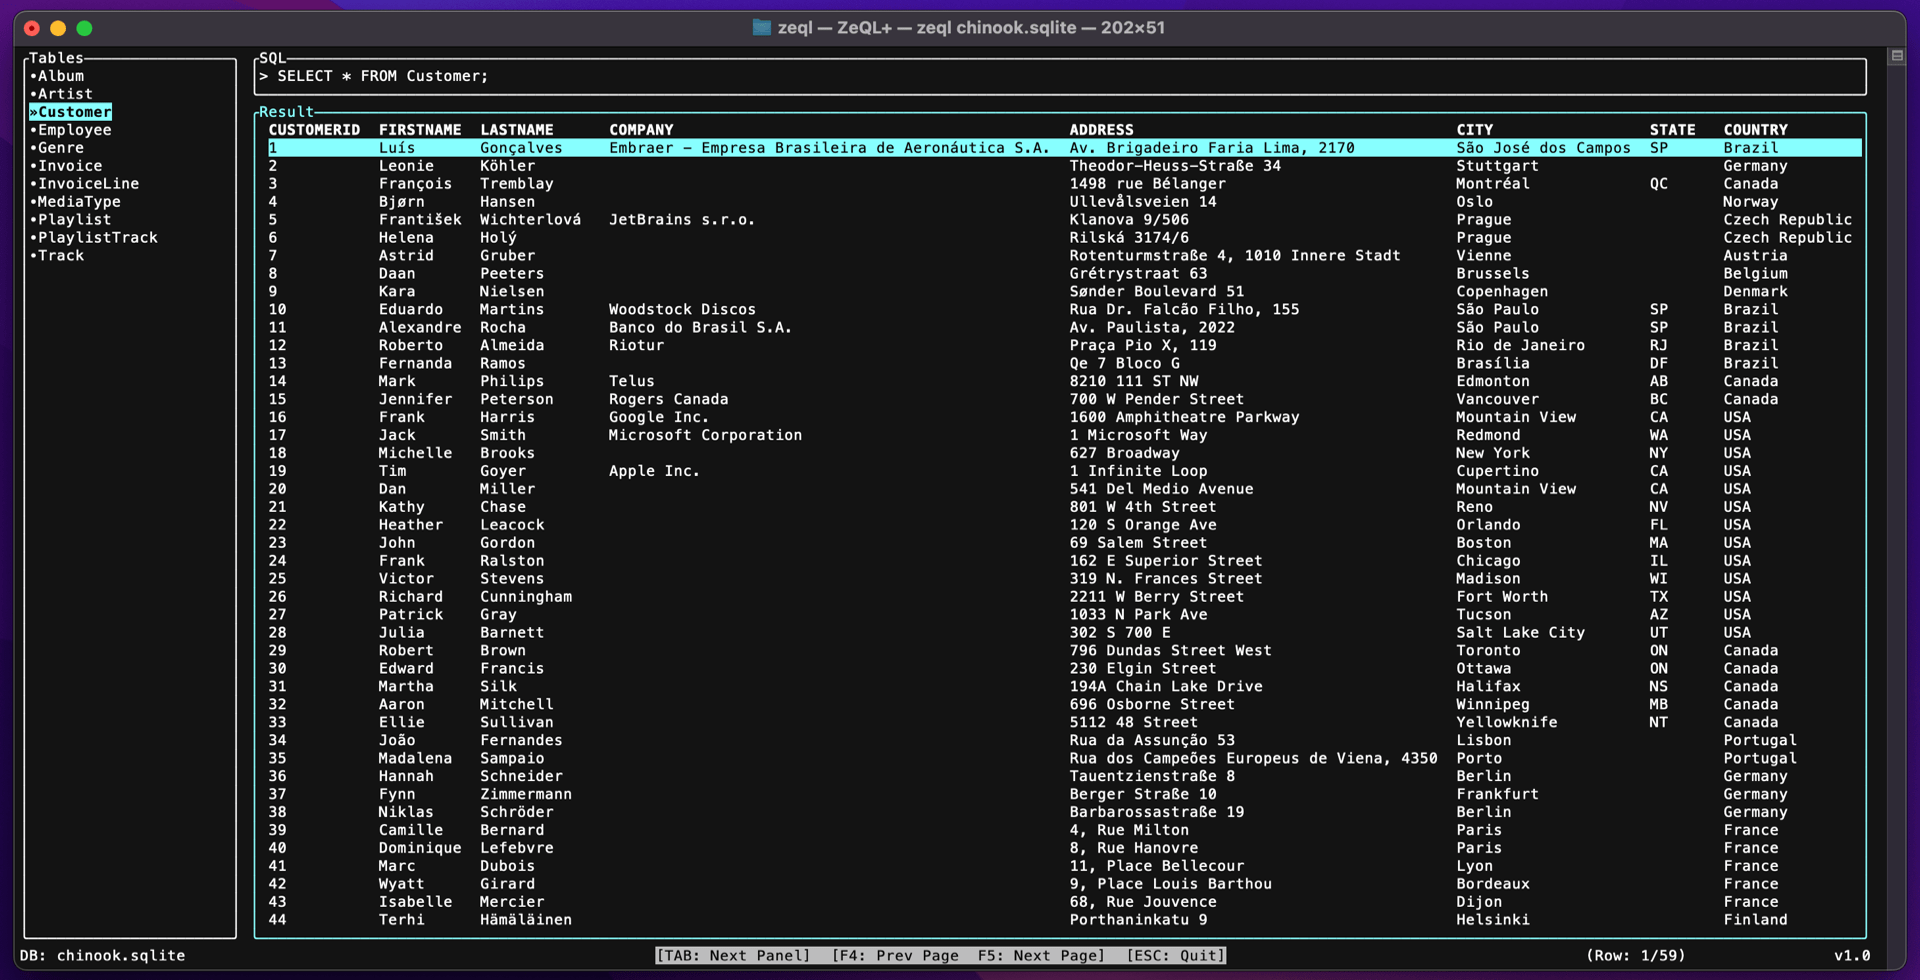Image resolution: width=1920 pixels, height=980 pixels.
Task: Click the city cell Yellowknife
Action: [1506, 723]
